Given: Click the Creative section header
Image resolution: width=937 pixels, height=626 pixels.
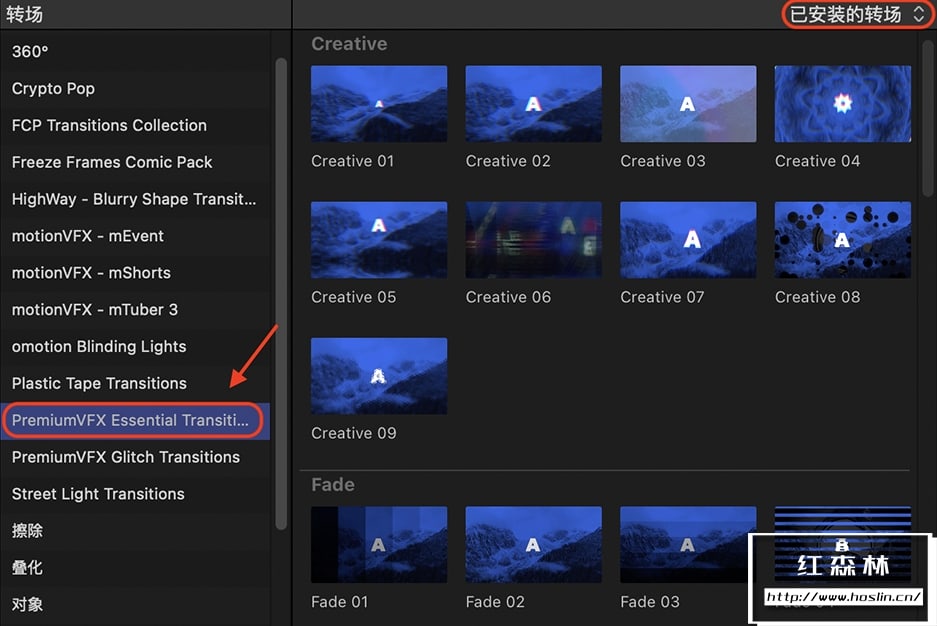Looking at the screenshot, I should (x=349, y=44).
